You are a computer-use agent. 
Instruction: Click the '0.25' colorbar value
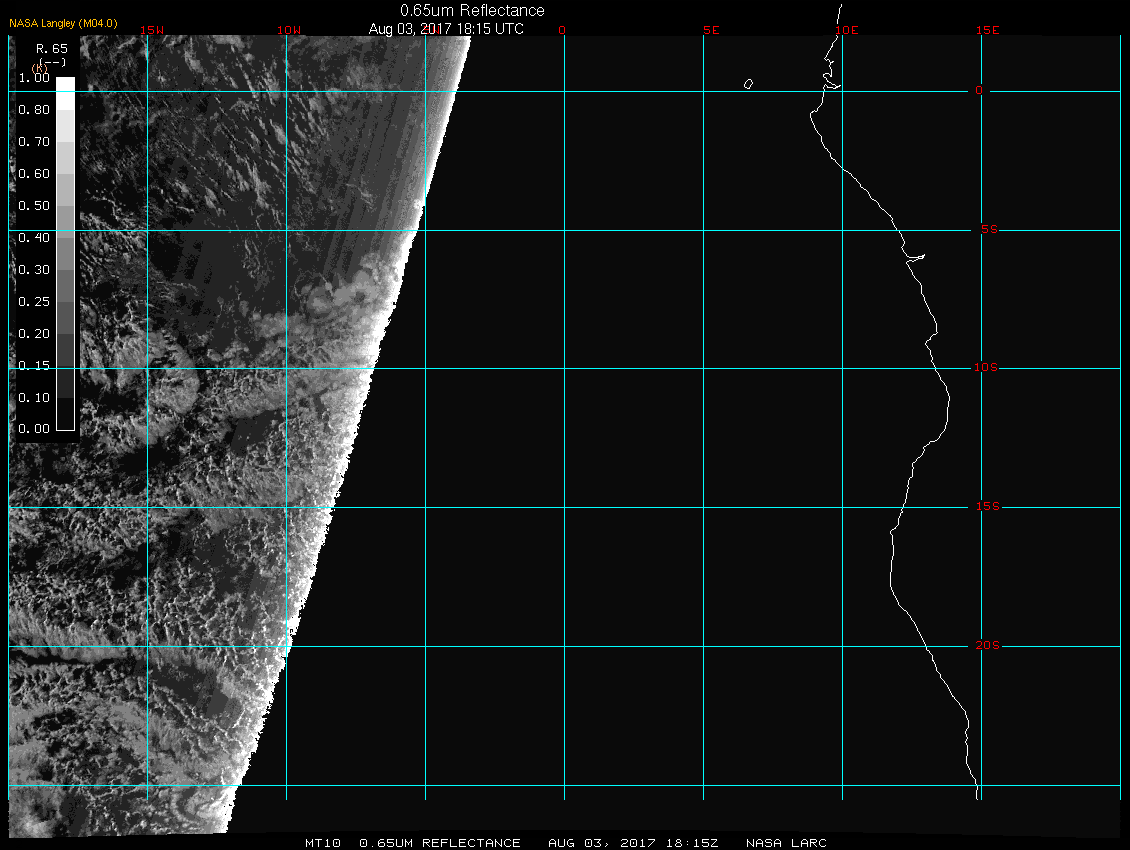(34, 301)
